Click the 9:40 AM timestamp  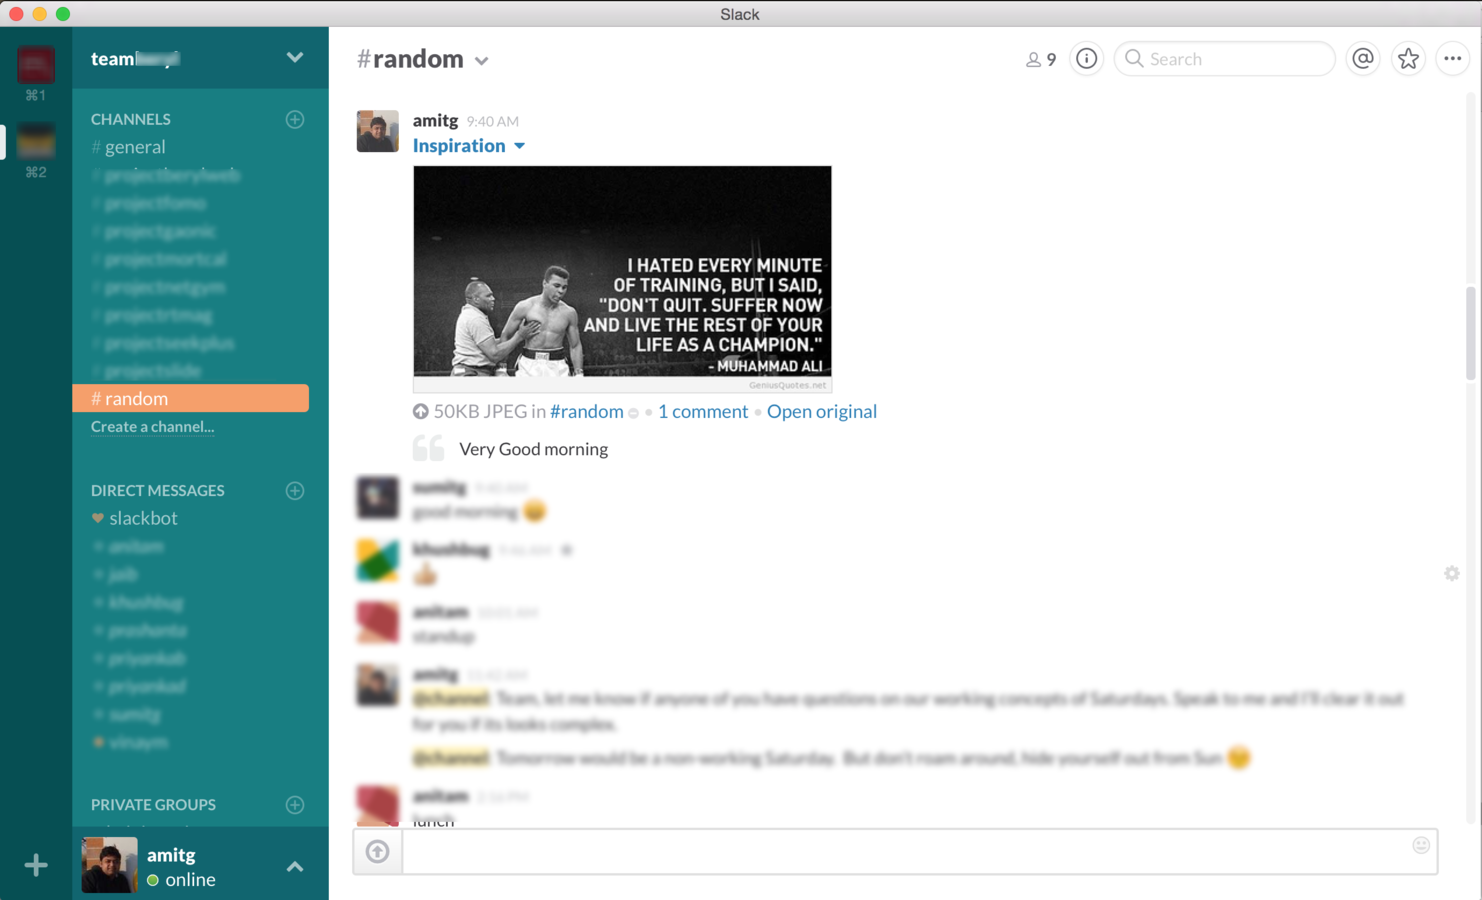(493, 122)
